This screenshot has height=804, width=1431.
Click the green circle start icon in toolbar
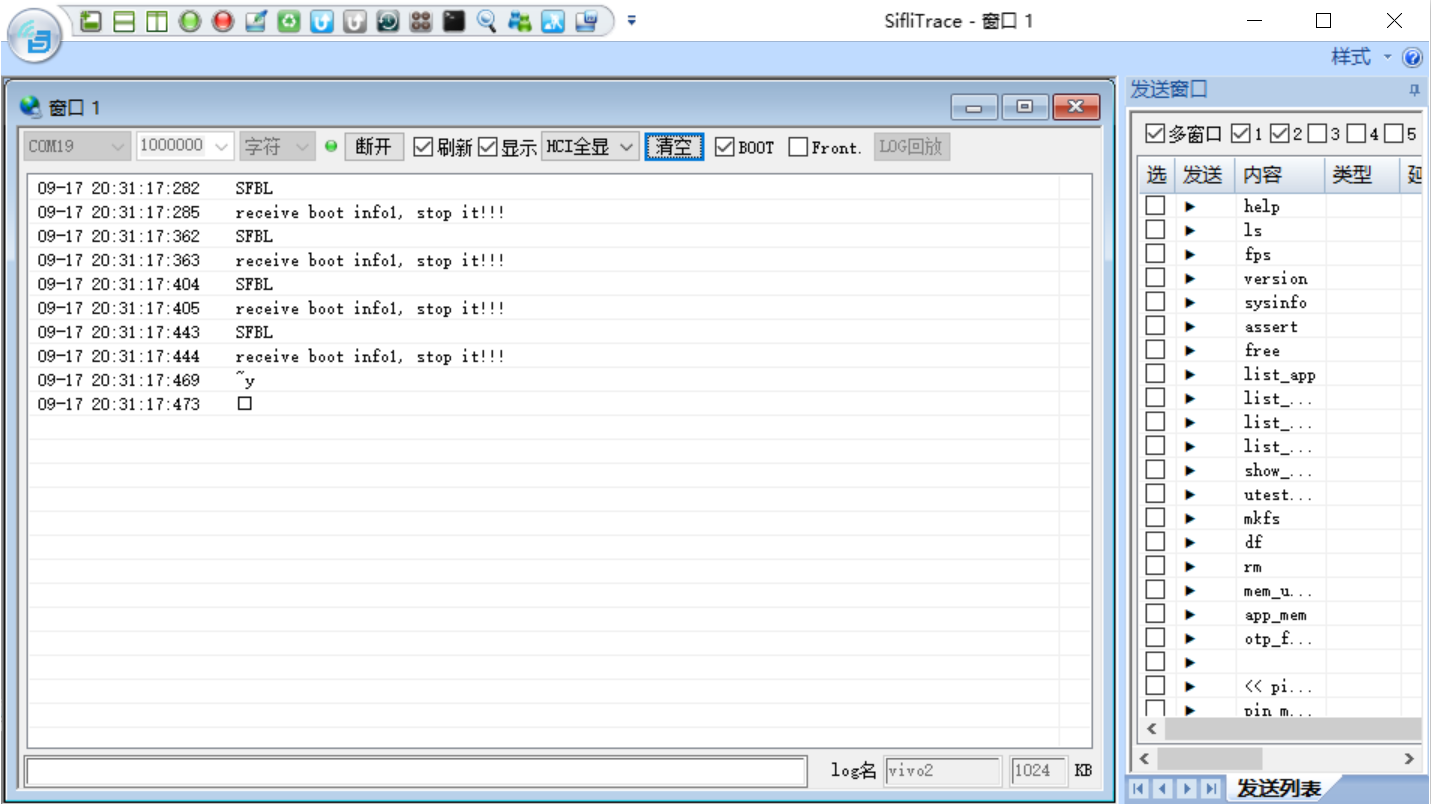click(x=190, y=21)
